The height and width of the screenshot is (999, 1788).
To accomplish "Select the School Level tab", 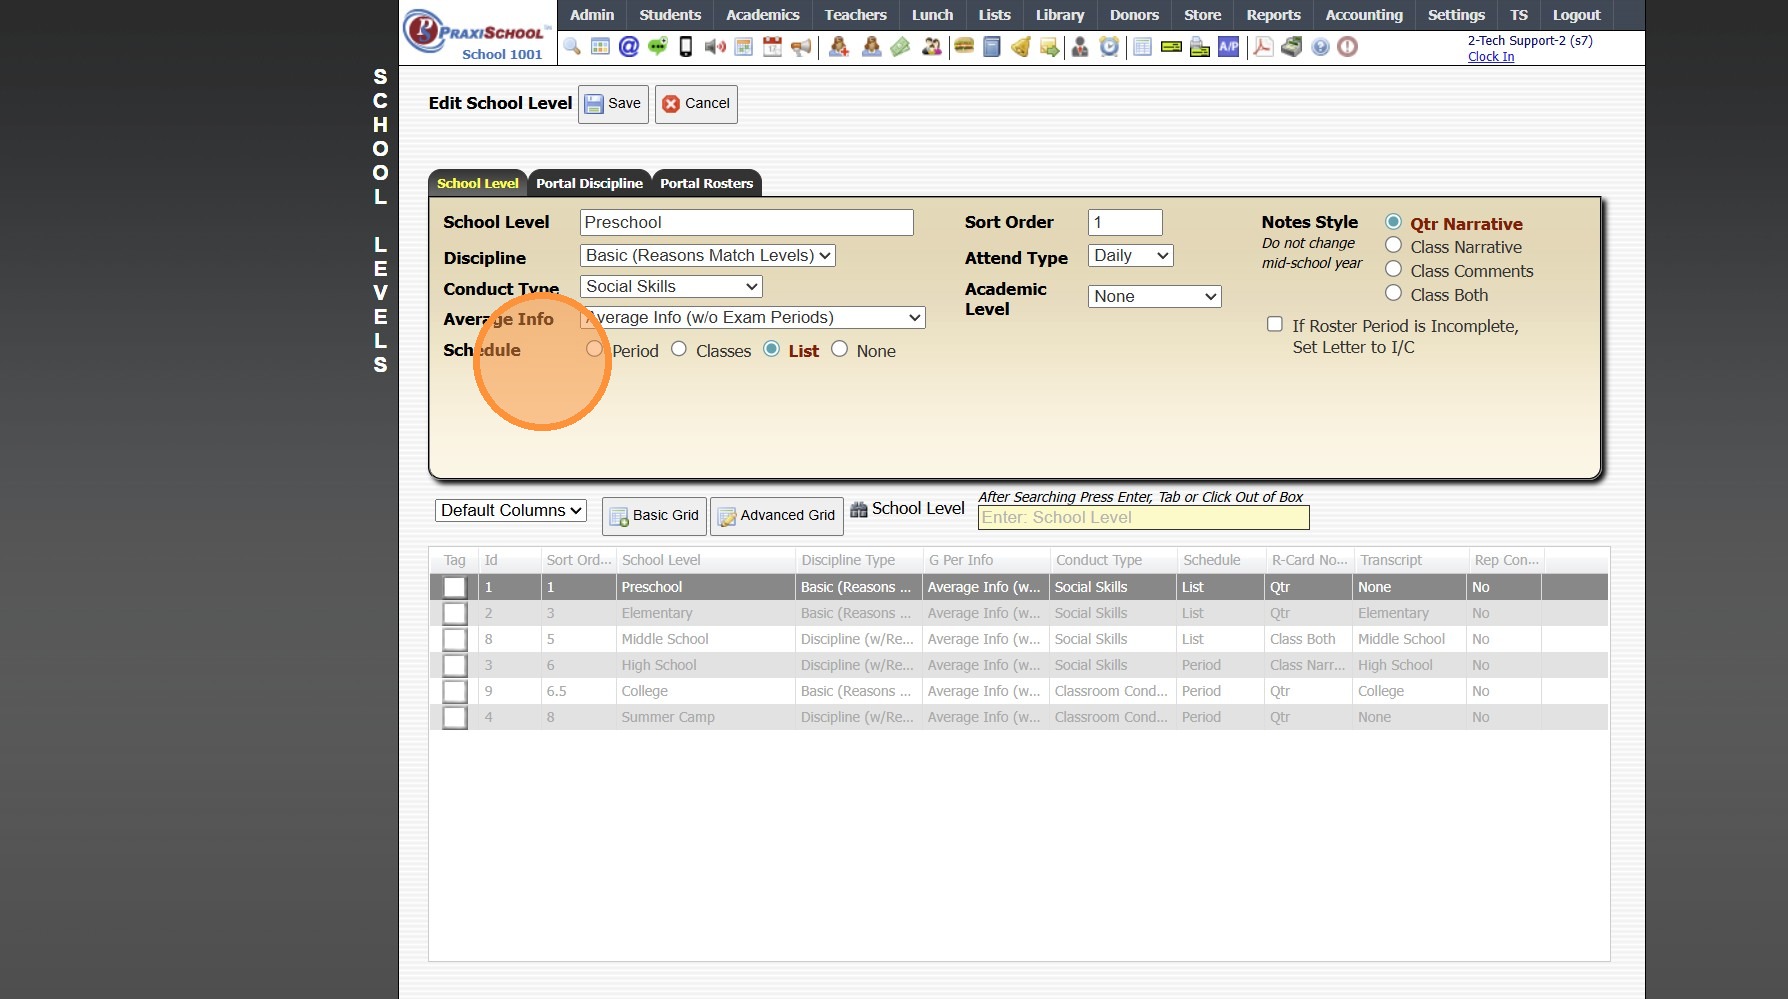I will [478, 184].
